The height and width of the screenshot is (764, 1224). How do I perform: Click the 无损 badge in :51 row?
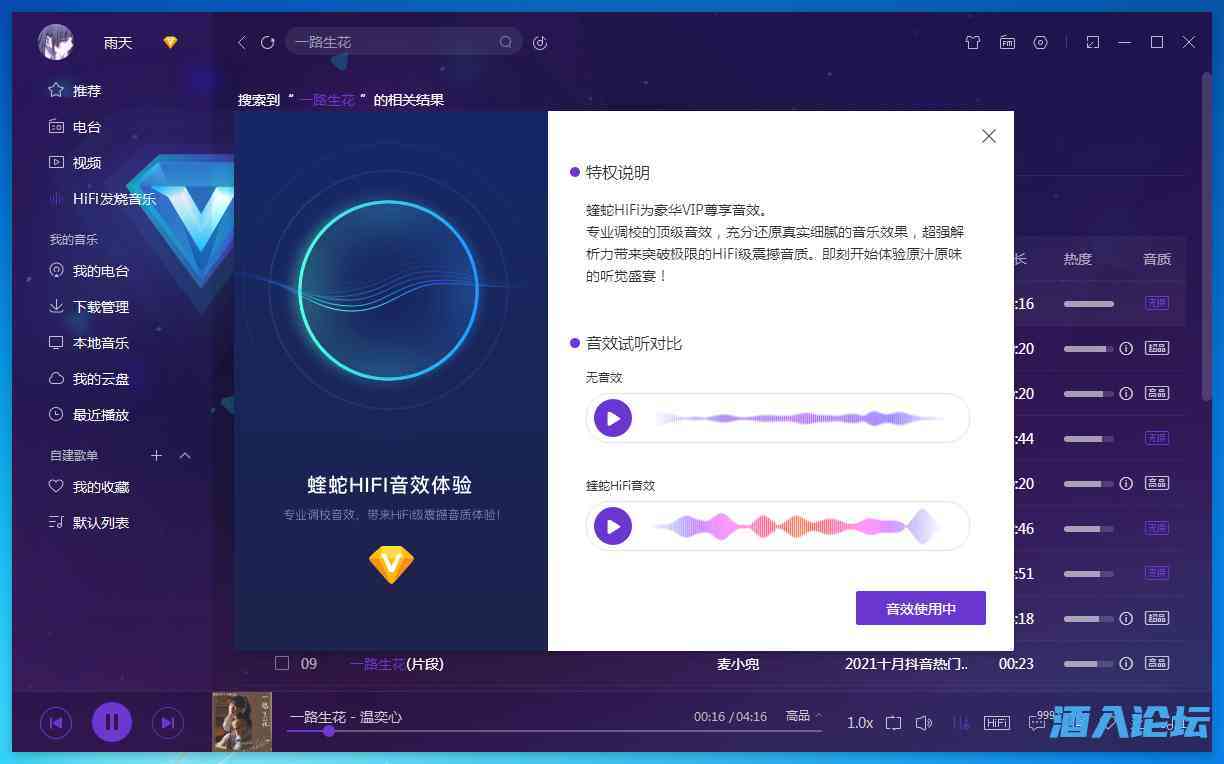[x=1157, y=573]
